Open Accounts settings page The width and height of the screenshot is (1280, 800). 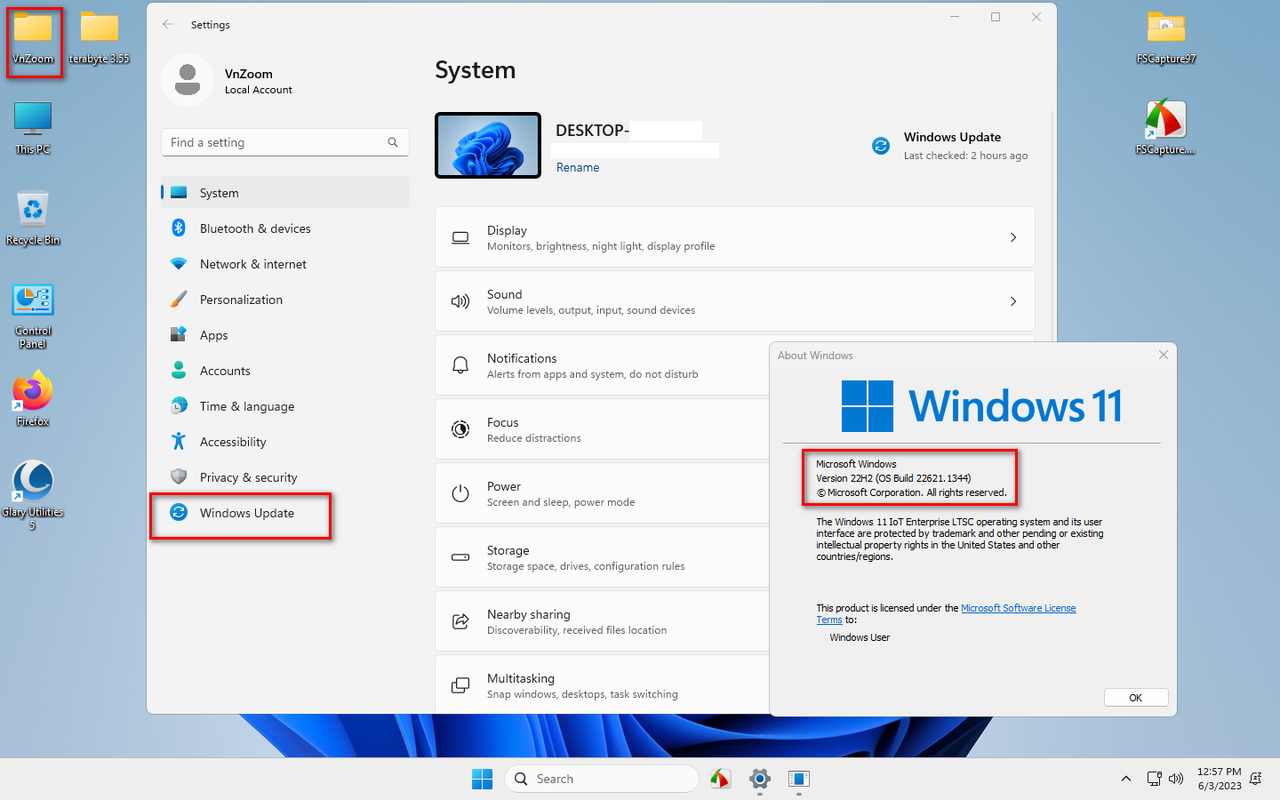[x=285, y=370]
